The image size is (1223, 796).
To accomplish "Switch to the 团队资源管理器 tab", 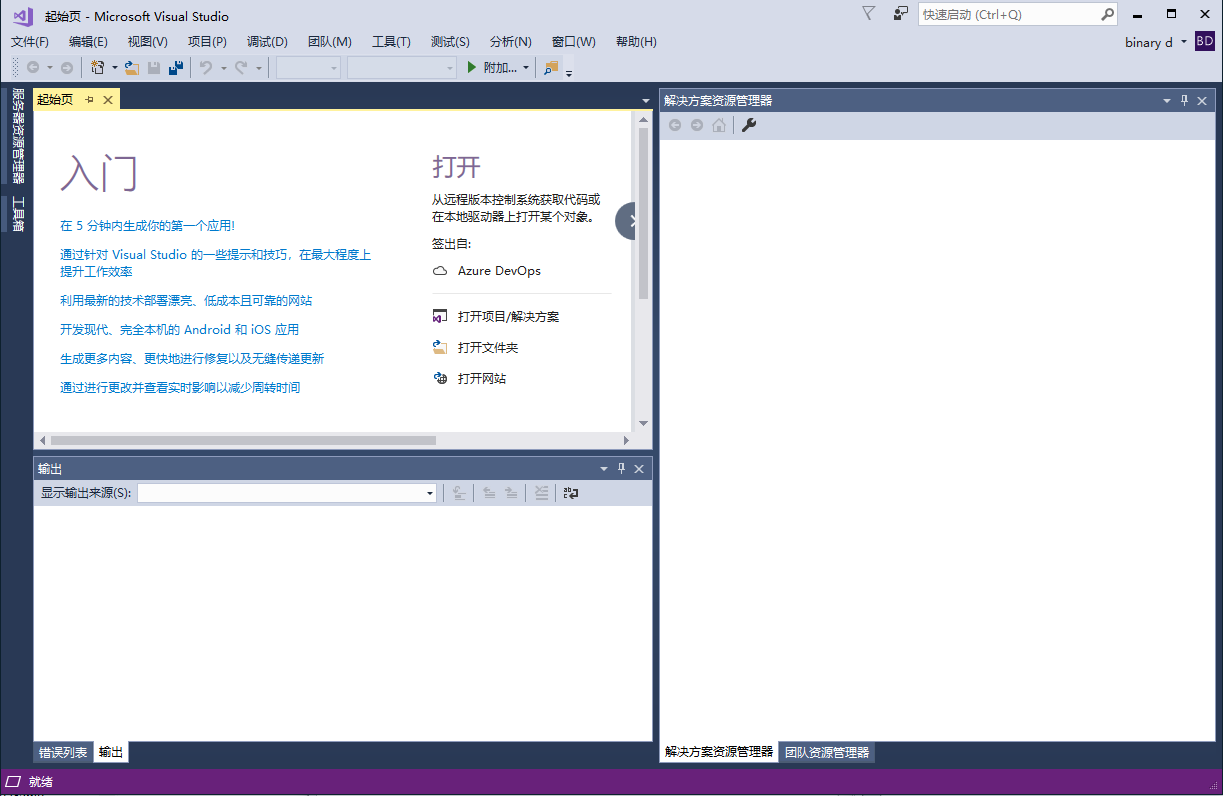I will (826, 752).
